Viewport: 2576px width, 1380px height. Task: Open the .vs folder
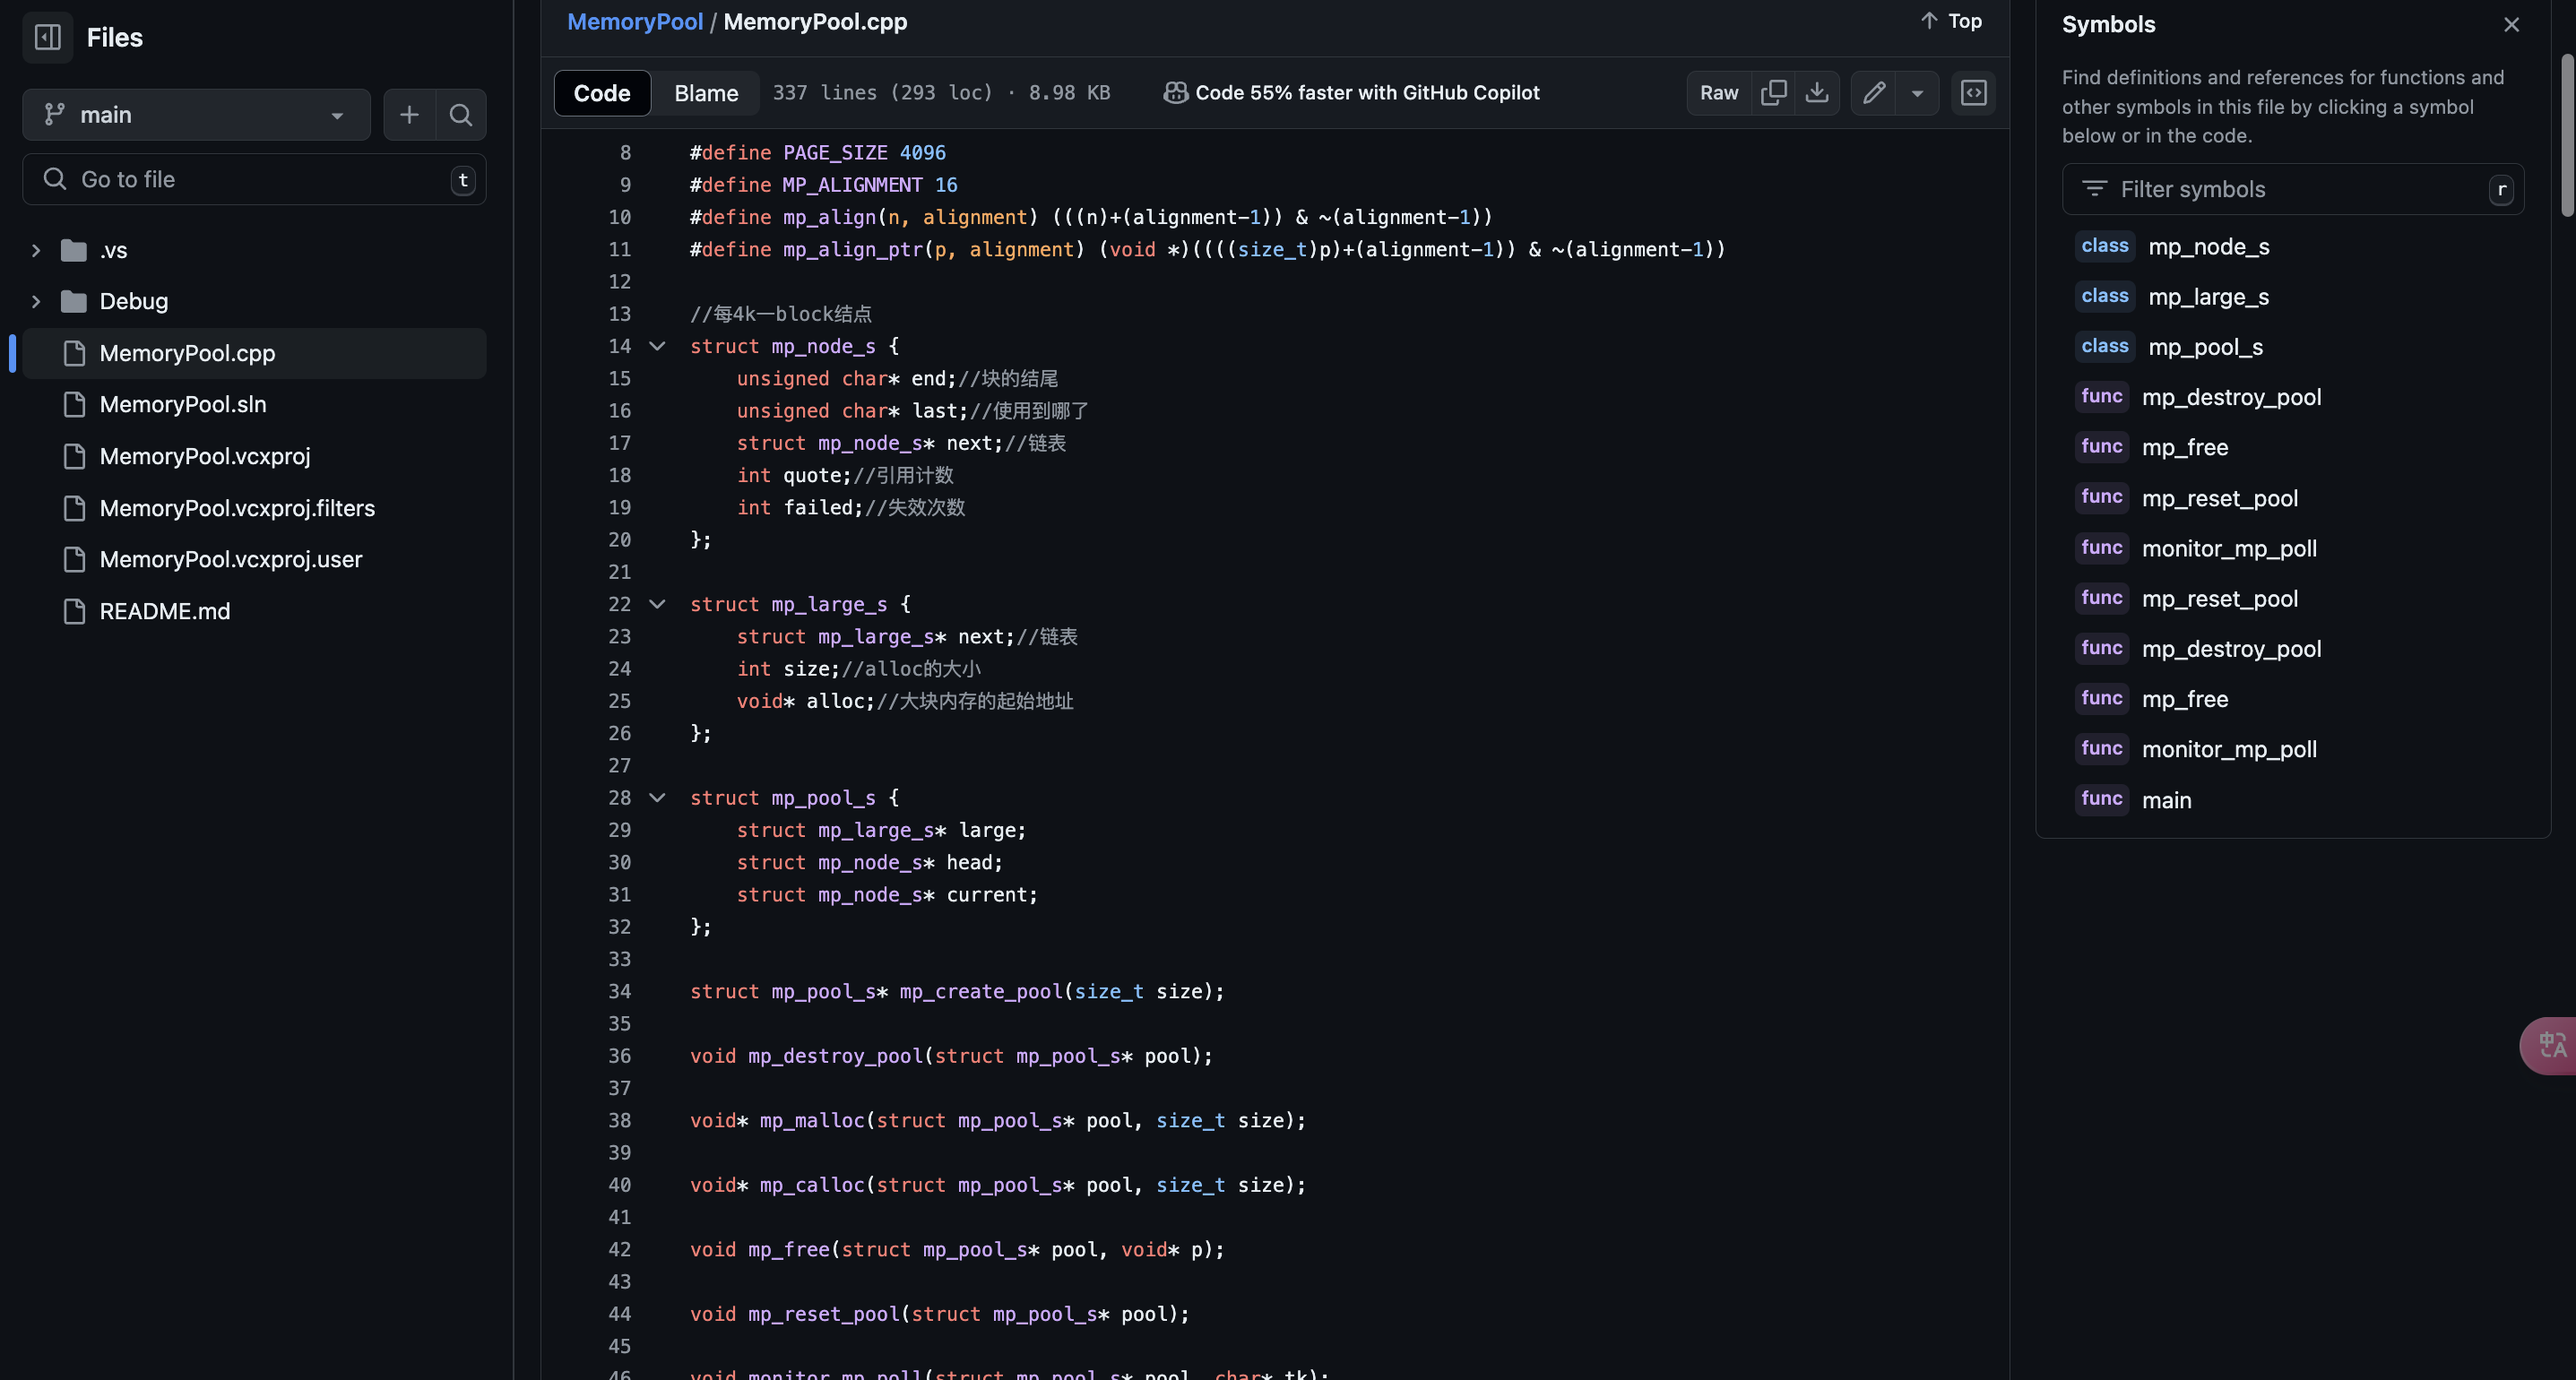(113, 250)
